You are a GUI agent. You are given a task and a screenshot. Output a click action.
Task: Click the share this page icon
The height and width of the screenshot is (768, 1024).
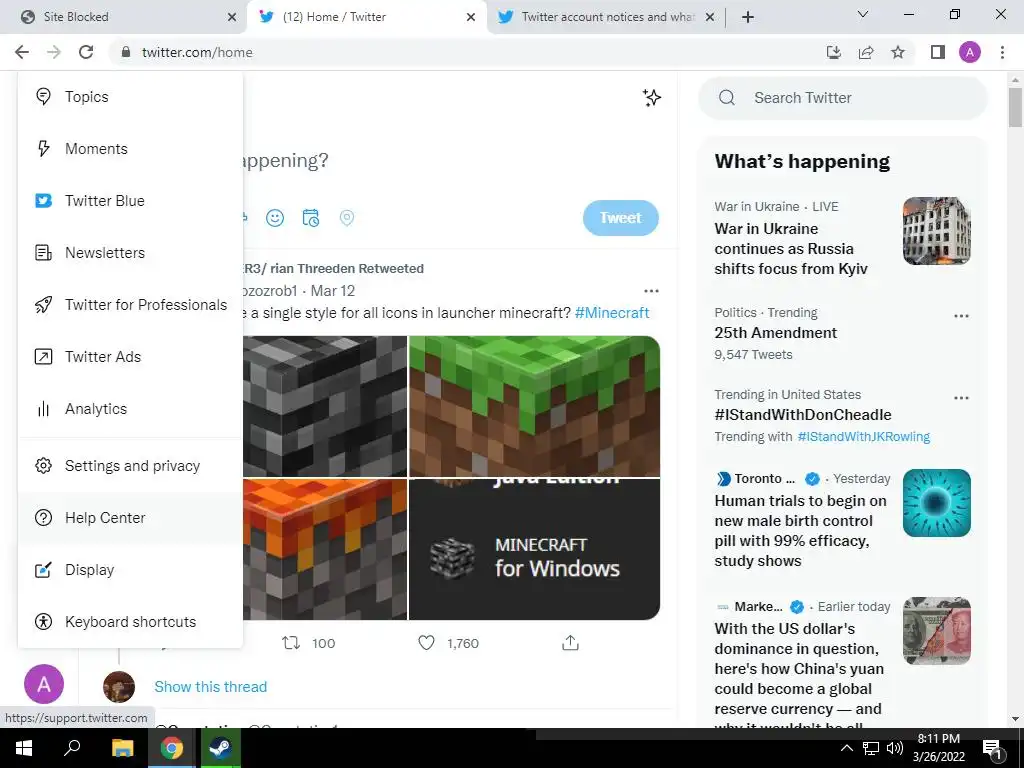(x=866, y=52)
